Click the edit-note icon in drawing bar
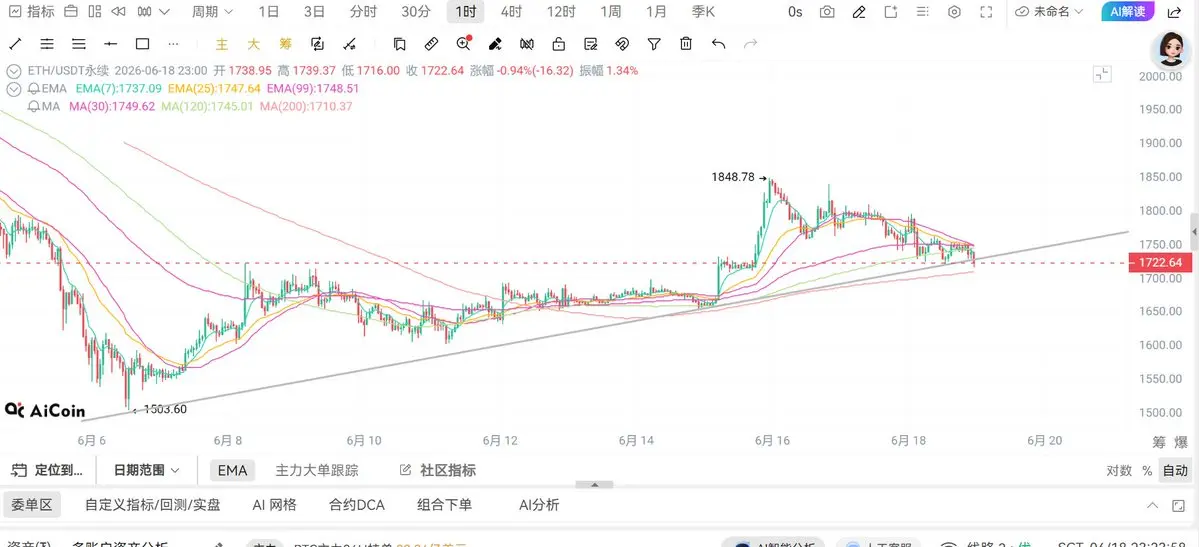This screenshot has width=1199, height=547. tap(590, 44)
